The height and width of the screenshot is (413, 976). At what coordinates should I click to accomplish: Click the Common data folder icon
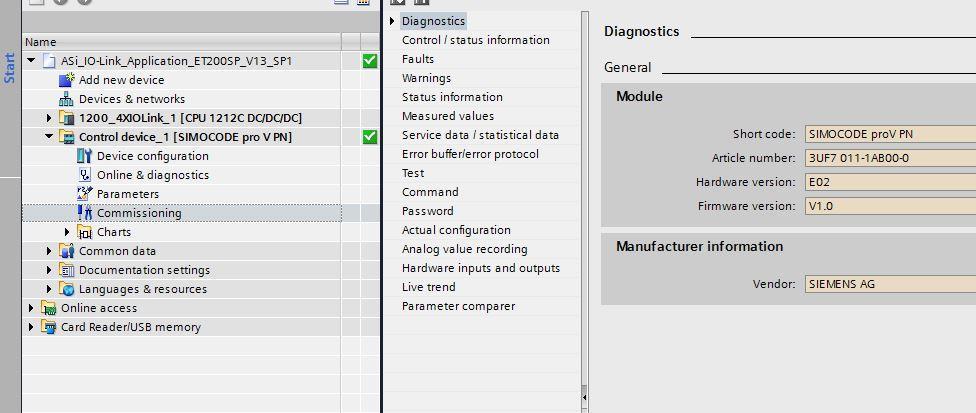pos(67,251)
